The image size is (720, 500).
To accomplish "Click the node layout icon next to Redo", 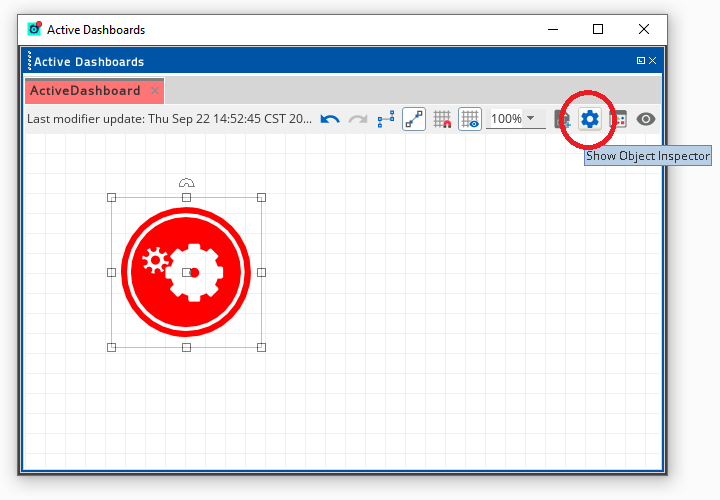I will coord(386,119).
